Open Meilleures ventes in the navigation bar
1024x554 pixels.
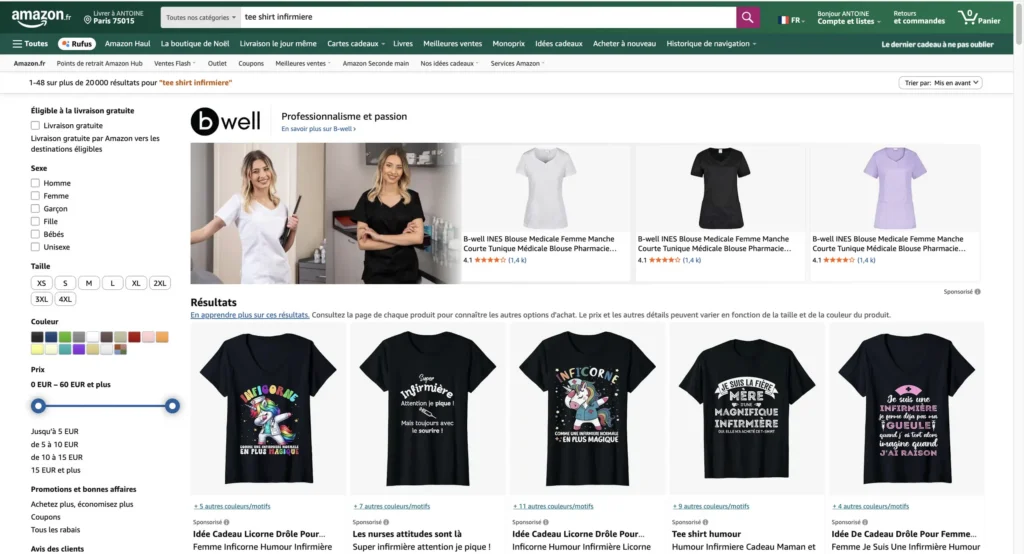[x=452, y=44]
